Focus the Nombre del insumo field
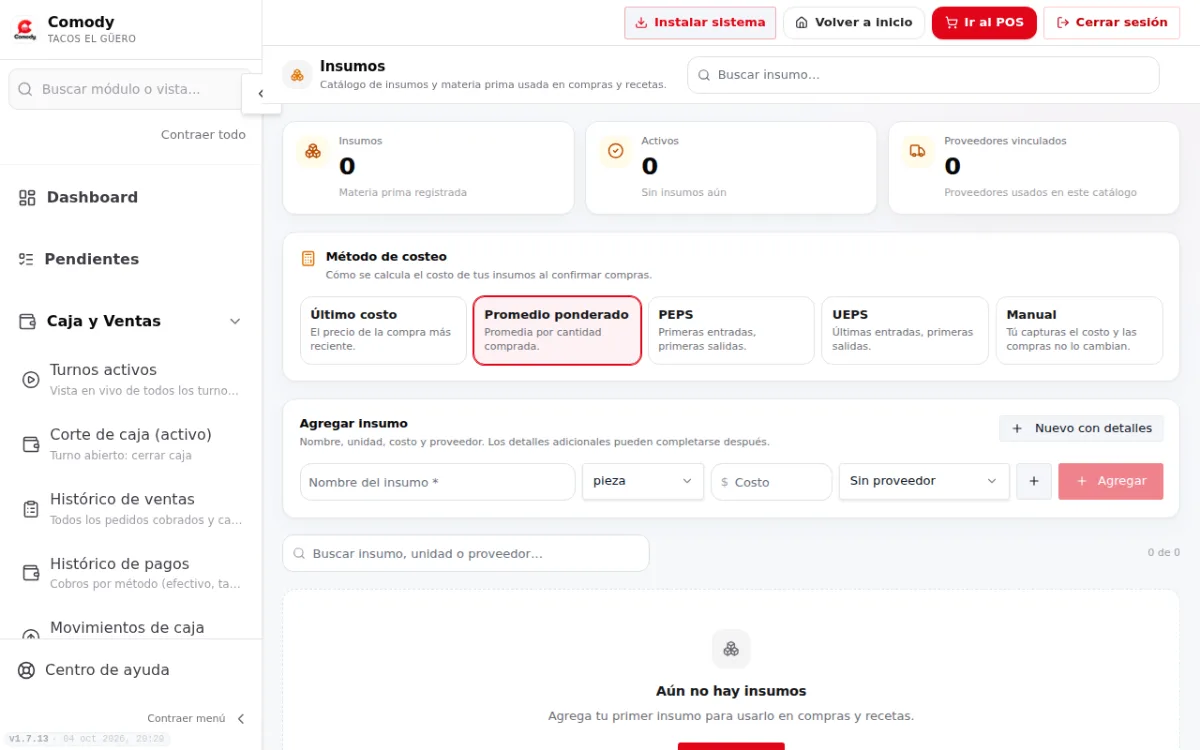The width and height of the screenshot is (1200, 750). point(437,481)
